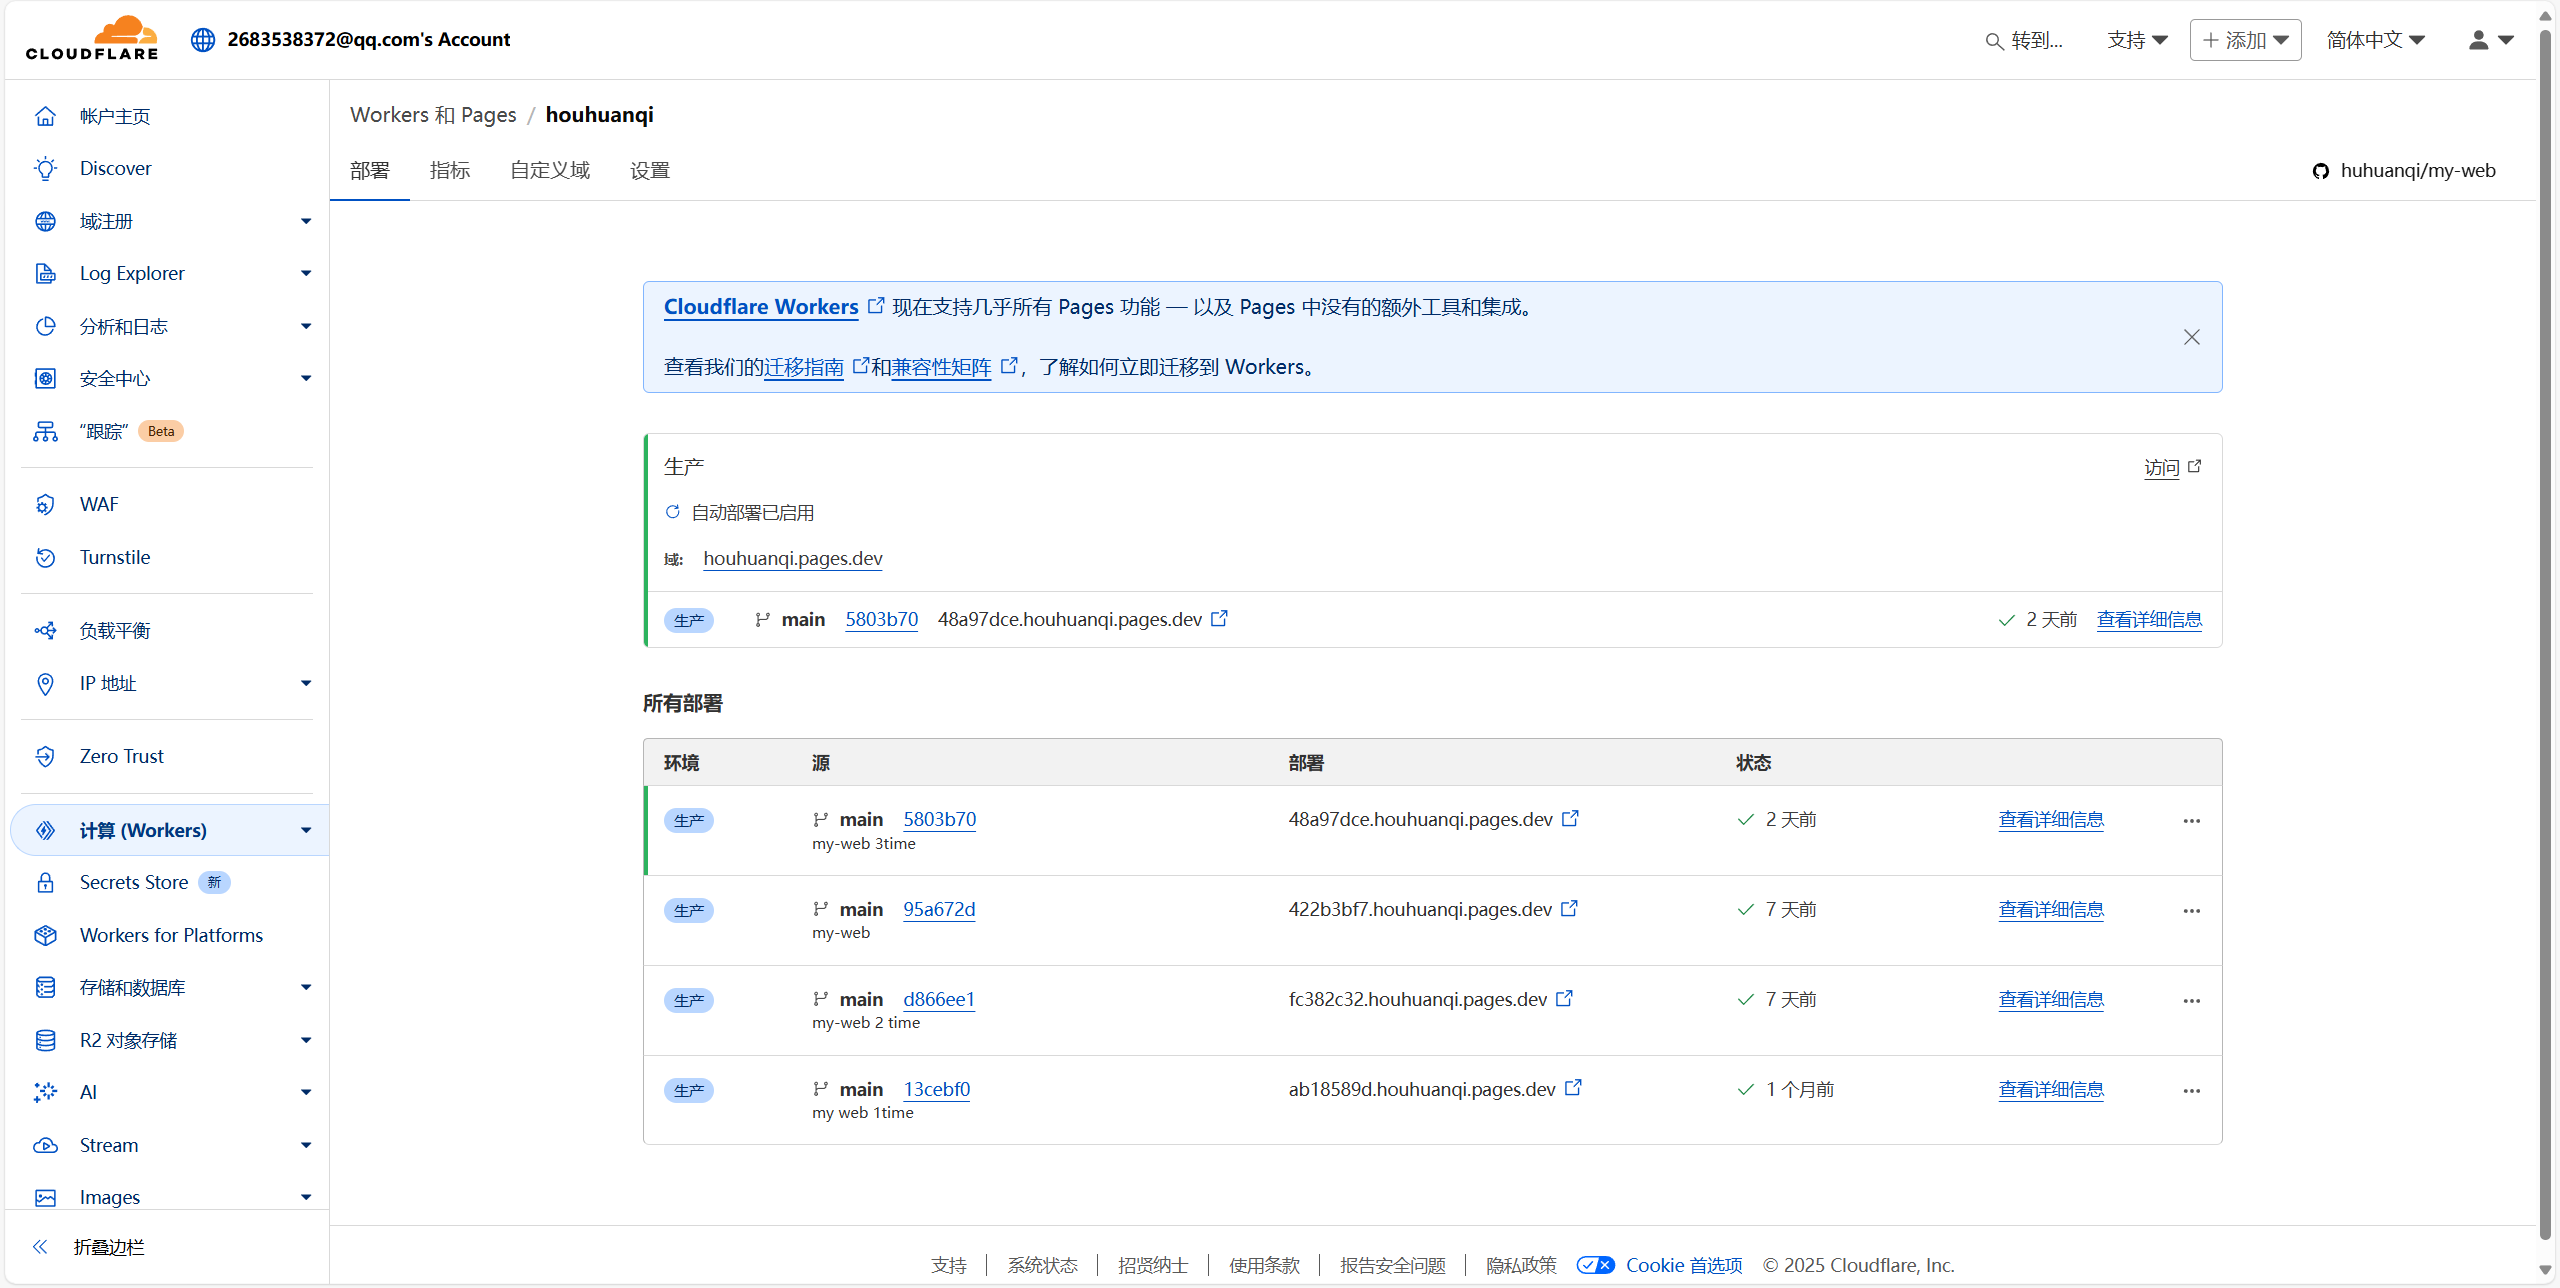
Task: Open the 添加 dropdown button
Action: [2245, 40]
